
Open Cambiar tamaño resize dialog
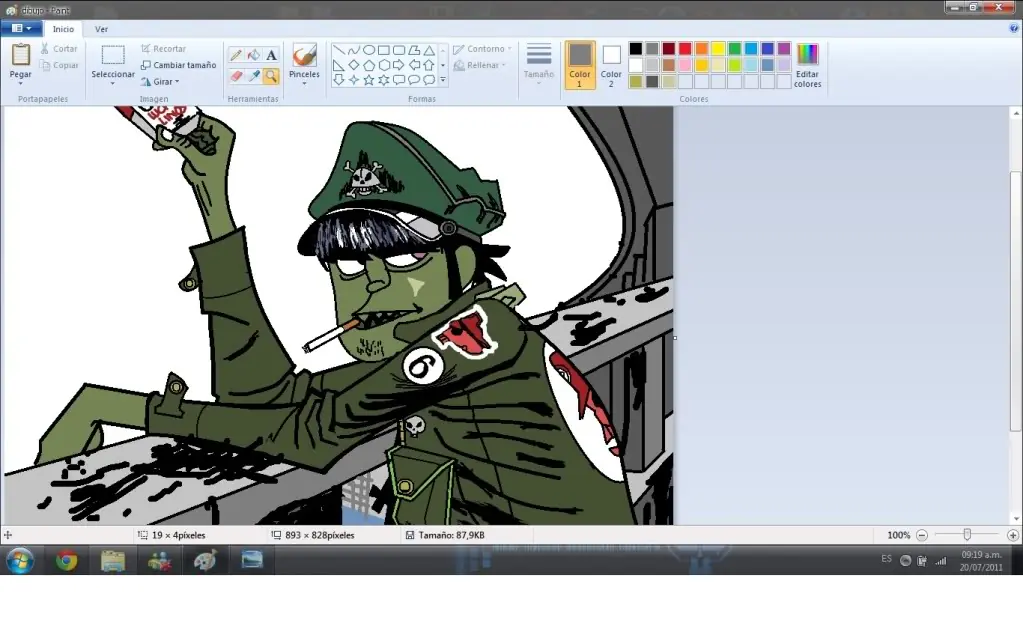coord(178,65)
